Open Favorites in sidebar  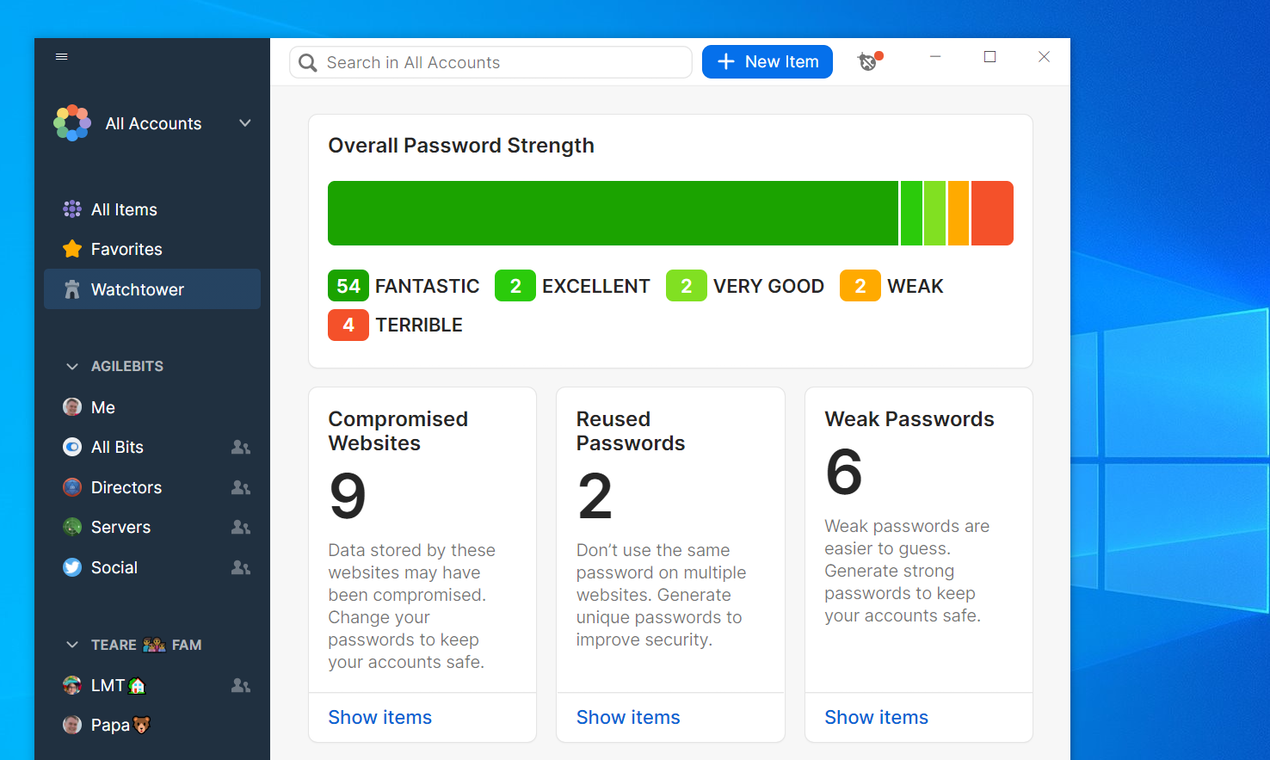tap(152, 249)
